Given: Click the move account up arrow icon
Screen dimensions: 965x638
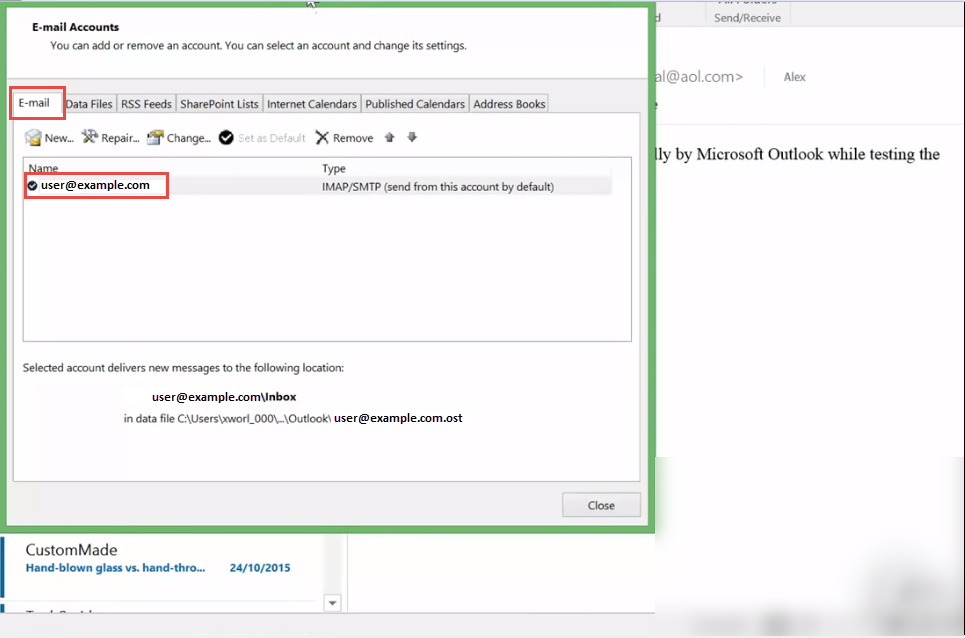Looking at the screenshot, I should click(389, 137).
